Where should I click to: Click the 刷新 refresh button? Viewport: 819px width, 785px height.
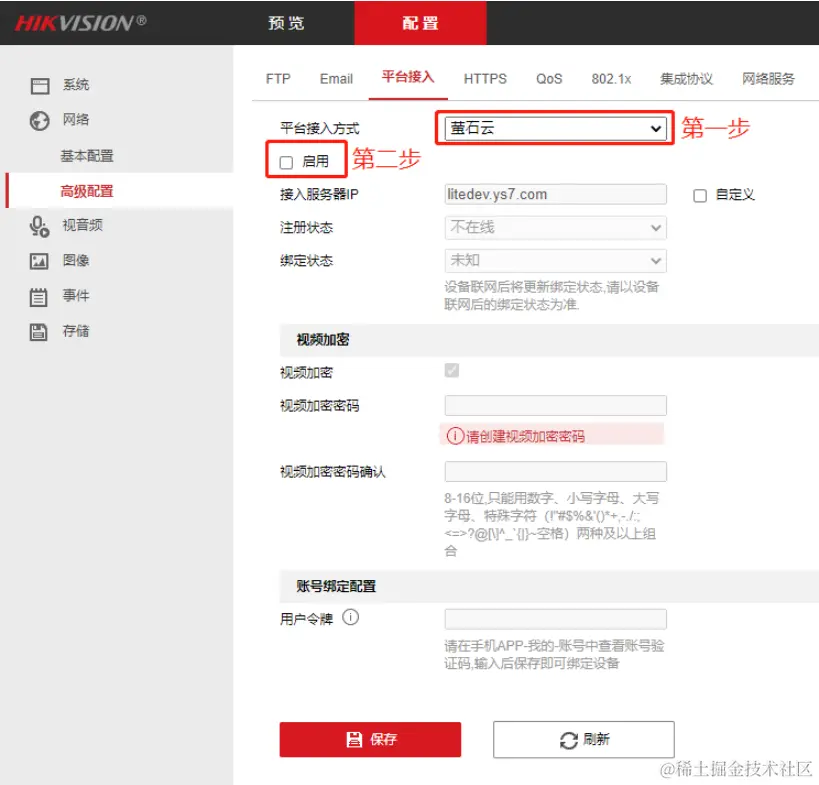coord(584,740)
